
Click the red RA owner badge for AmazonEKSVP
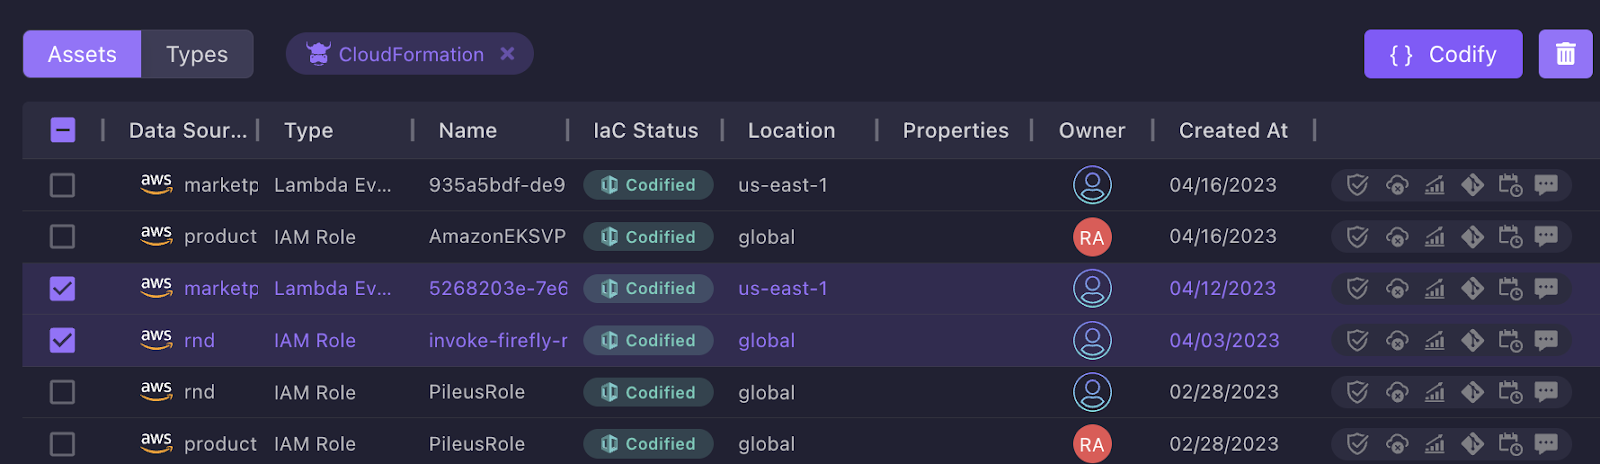pyautogui.click(x=1092, y=238)
